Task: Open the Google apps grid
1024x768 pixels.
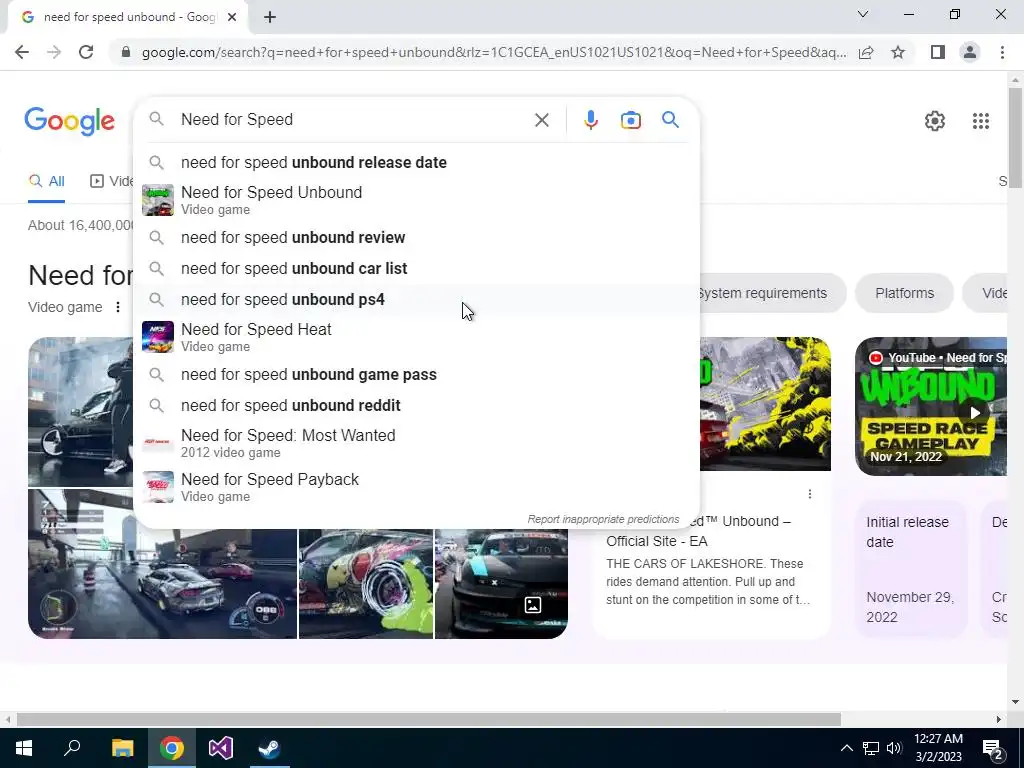Action: pyautogui.click(x=980, y=121)
